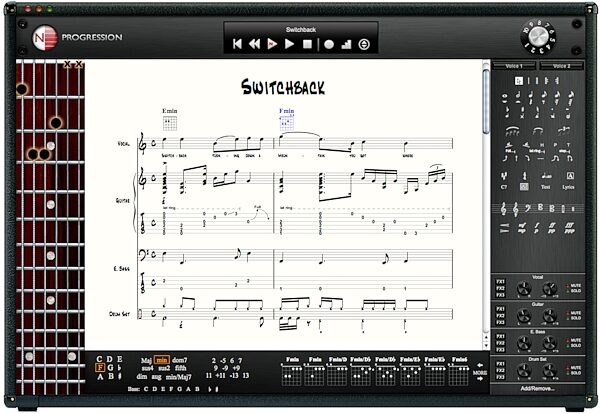The width and height of the screenshot is (600, 414).
Task: Open FX1 slot on the Guitar track
Action: pos(500,309)
